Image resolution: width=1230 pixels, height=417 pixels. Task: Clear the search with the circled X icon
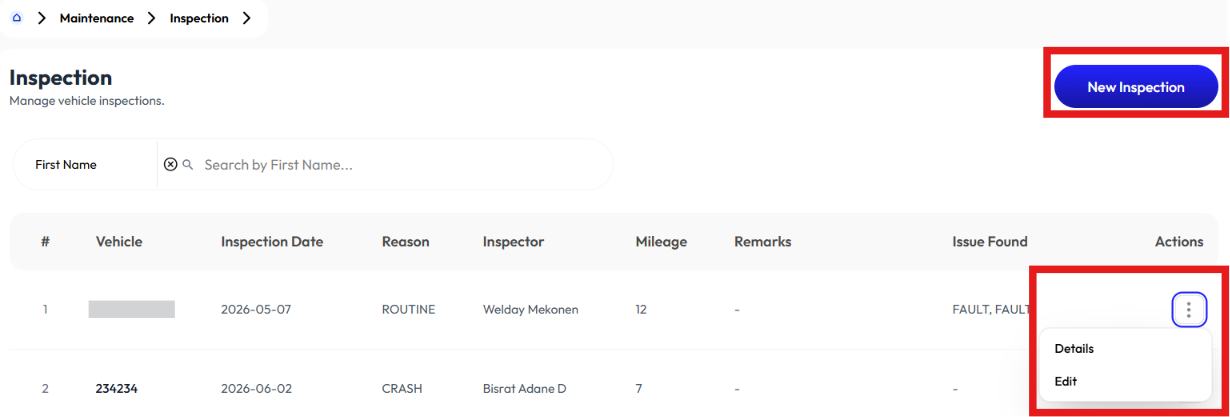point(170,164)
